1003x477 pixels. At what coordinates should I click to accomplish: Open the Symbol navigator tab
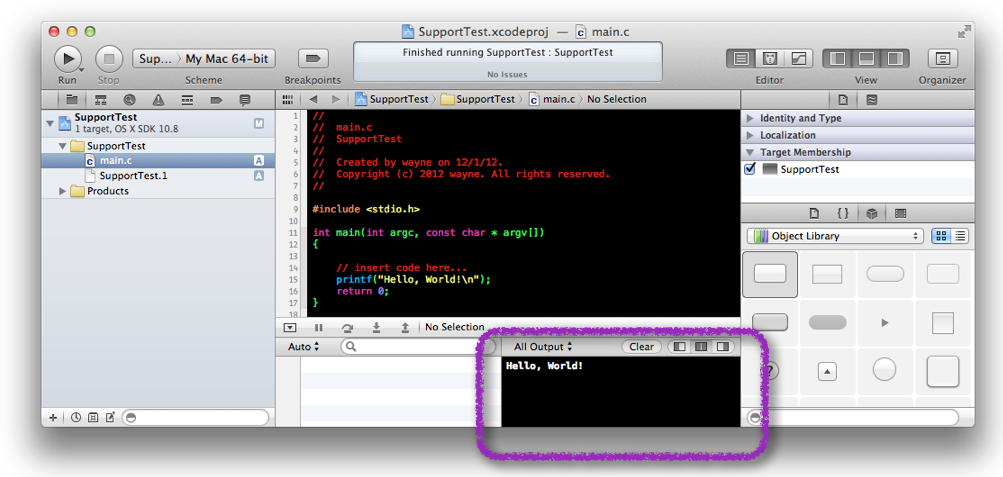click(100, 100)
